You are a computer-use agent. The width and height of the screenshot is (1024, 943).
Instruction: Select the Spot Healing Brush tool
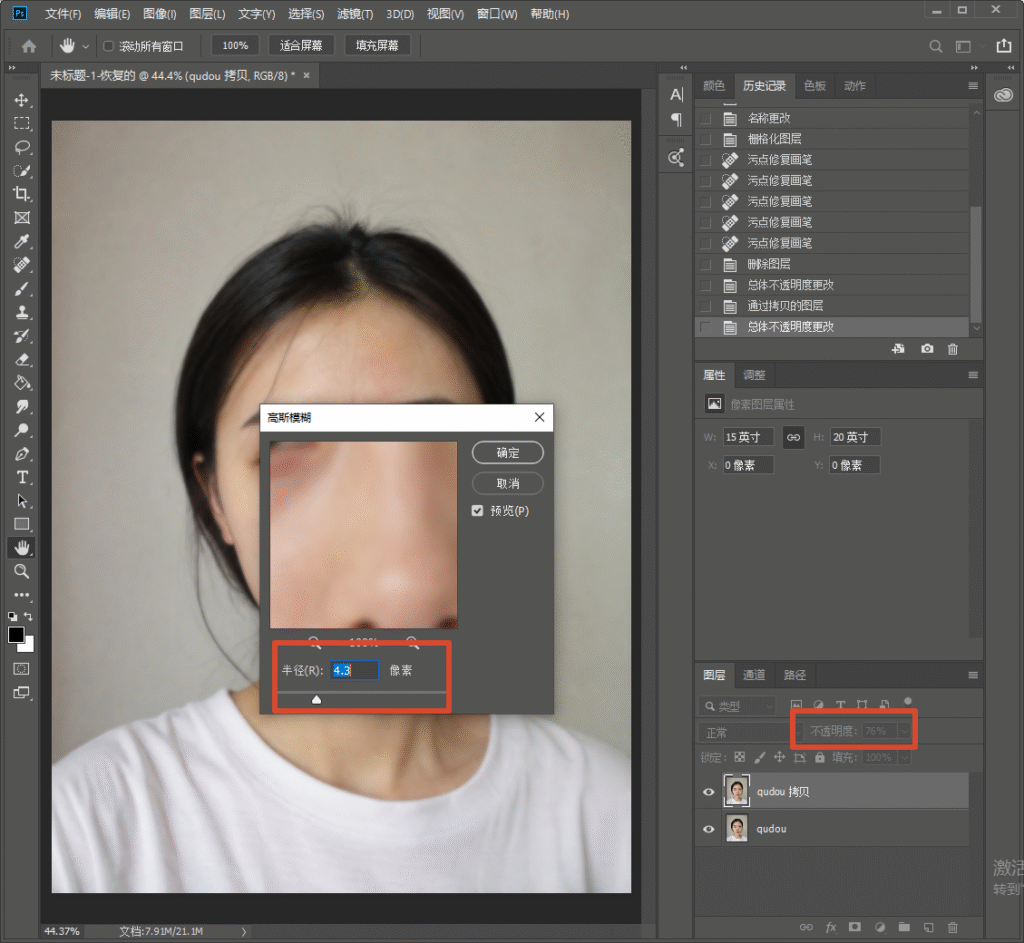click(x=22, y=265)
